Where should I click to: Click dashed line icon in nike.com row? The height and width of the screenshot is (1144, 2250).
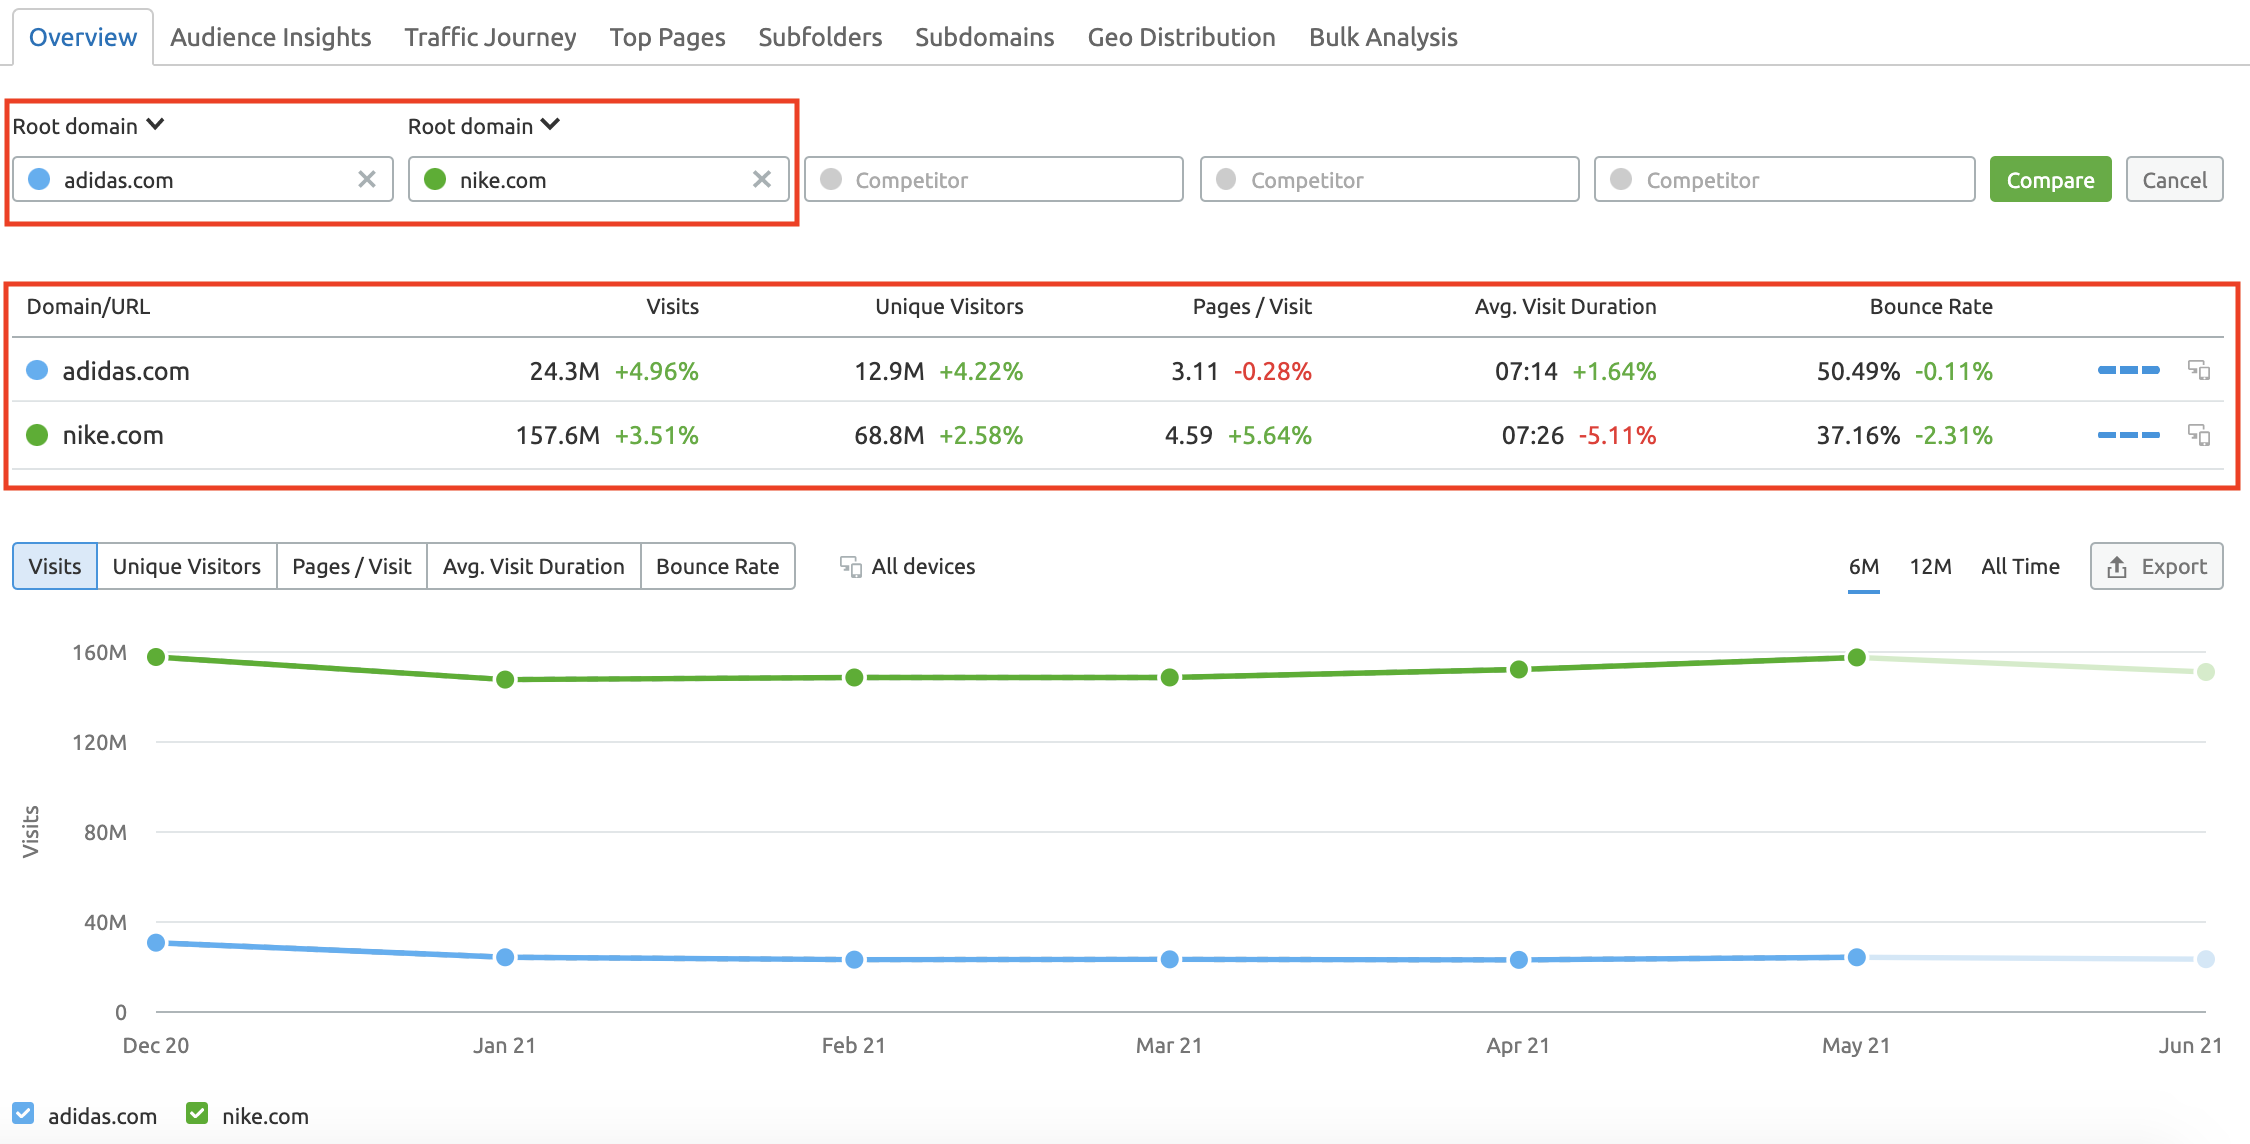[x=2128, y=435]
